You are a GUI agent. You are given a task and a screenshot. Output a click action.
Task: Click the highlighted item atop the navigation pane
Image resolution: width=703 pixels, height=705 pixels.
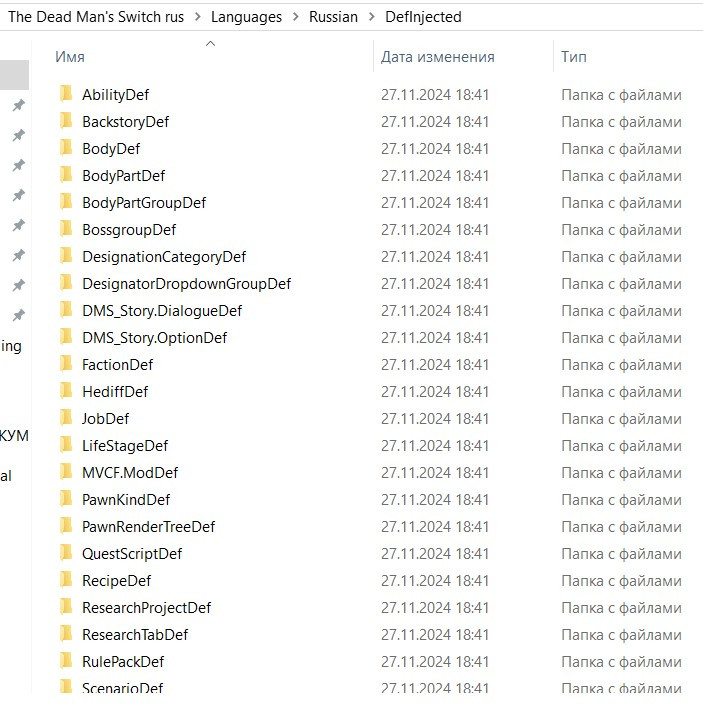click(14, 75)
